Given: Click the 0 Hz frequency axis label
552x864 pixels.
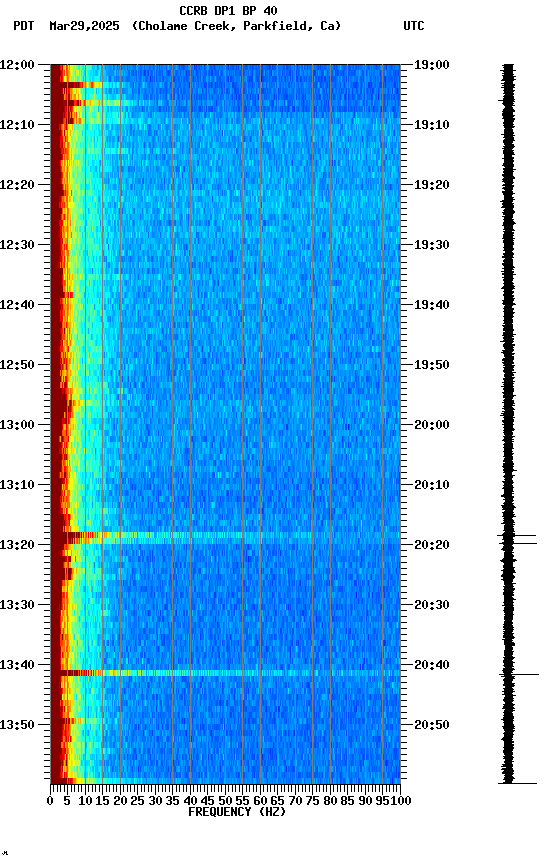Looking at the screenshot, I should (50, 801).
